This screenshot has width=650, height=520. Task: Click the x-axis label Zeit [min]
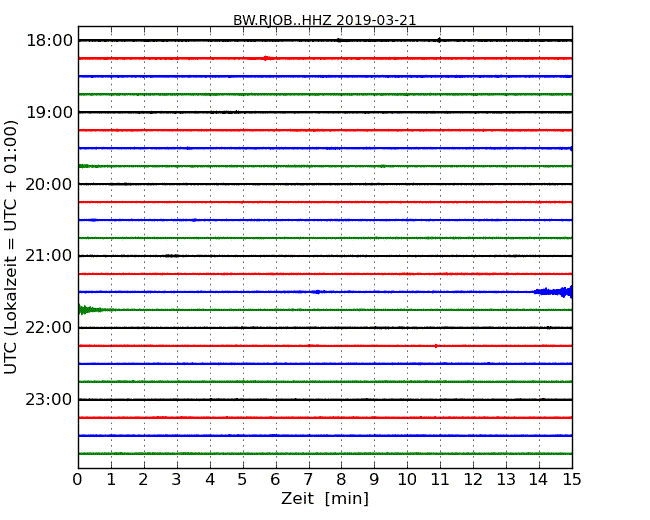[x=325, y=498]
